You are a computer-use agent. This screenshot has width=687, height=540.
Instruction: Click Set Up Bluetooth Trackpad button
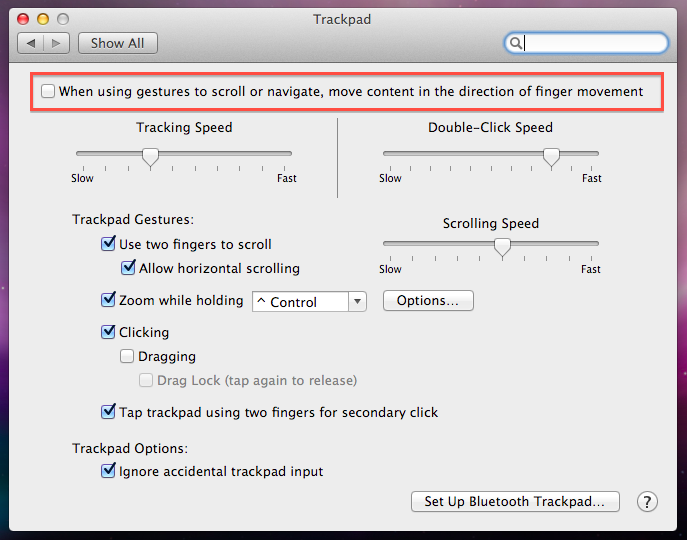point(515,502)
